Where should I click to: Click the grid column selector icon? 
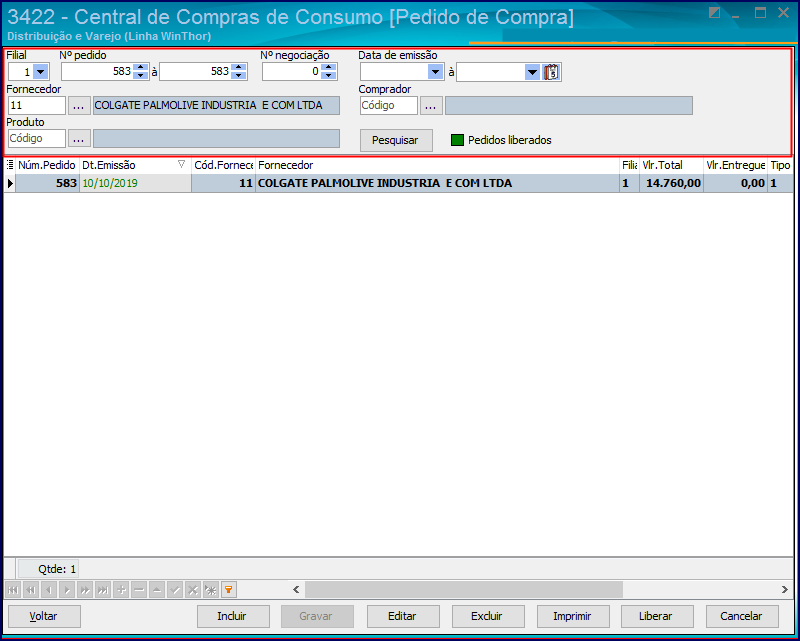click(x=10, y=165)
